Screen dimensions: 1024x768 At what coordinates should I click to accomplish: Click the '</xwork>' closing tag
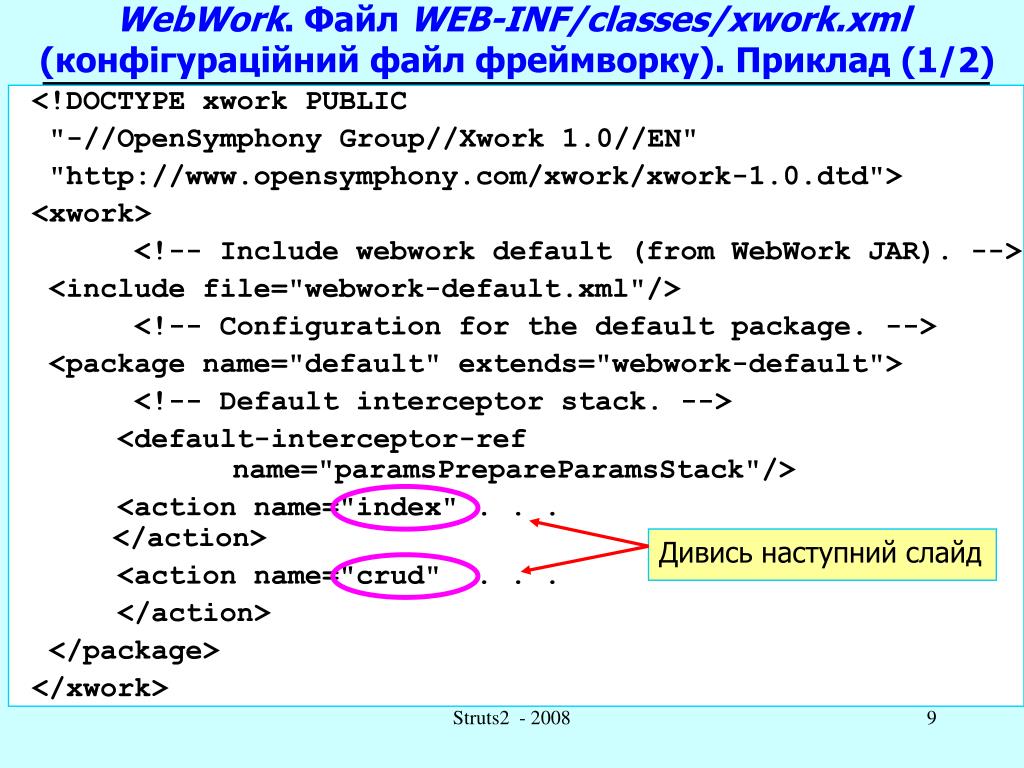click(x=100, y=688)
